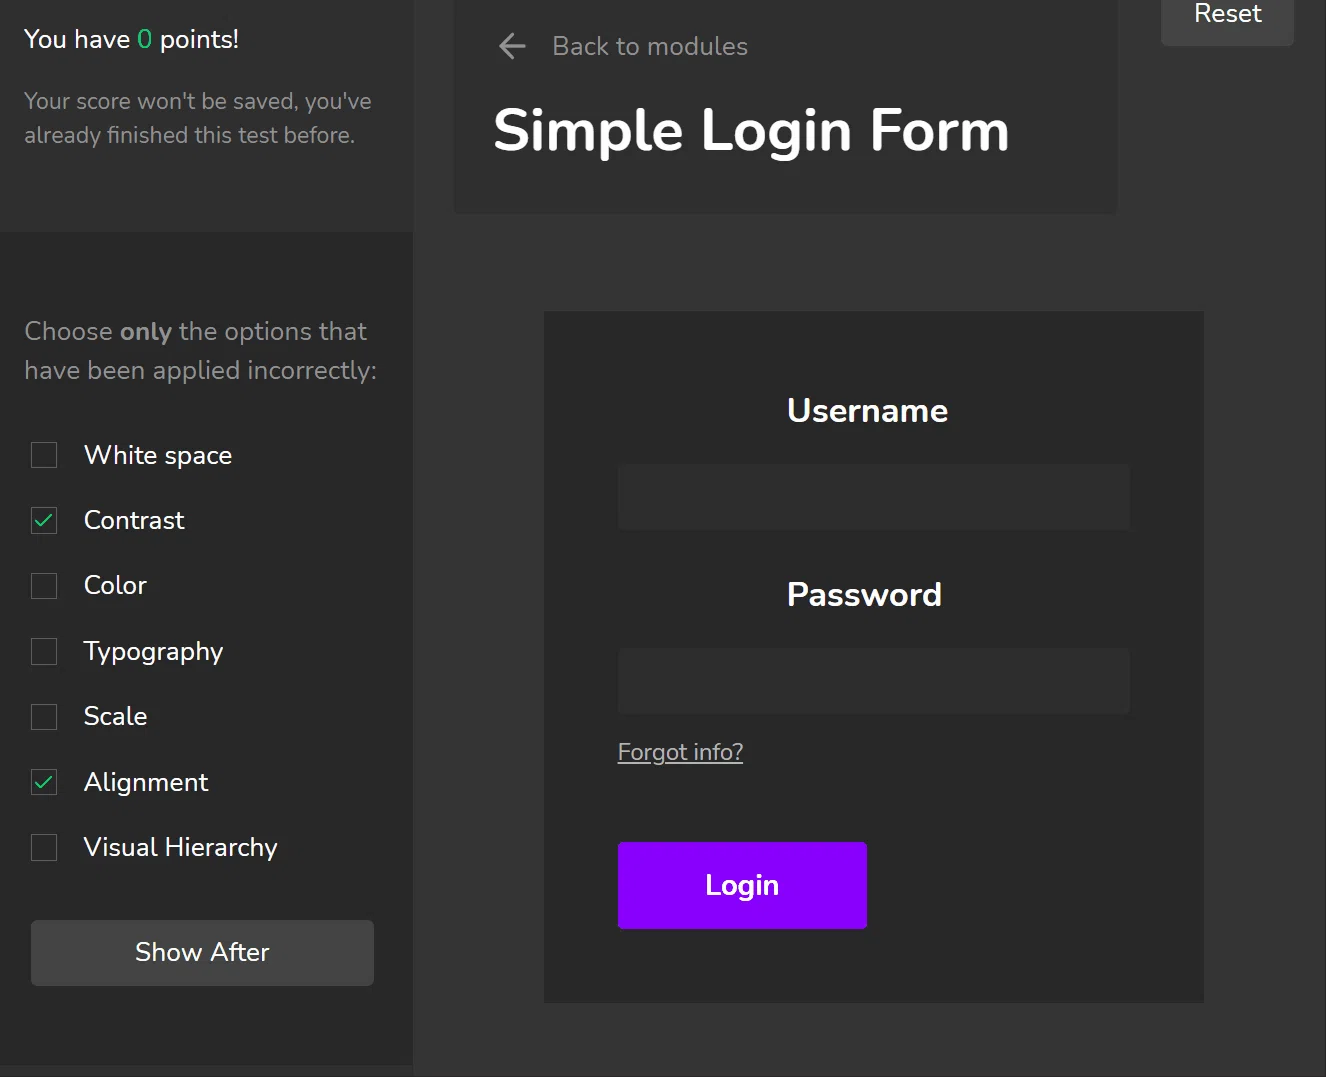The height and width of the screenshot is (1077, 1326).
Task: Click the Show After button
Action: pyautogui.click(x=202, y=953)
